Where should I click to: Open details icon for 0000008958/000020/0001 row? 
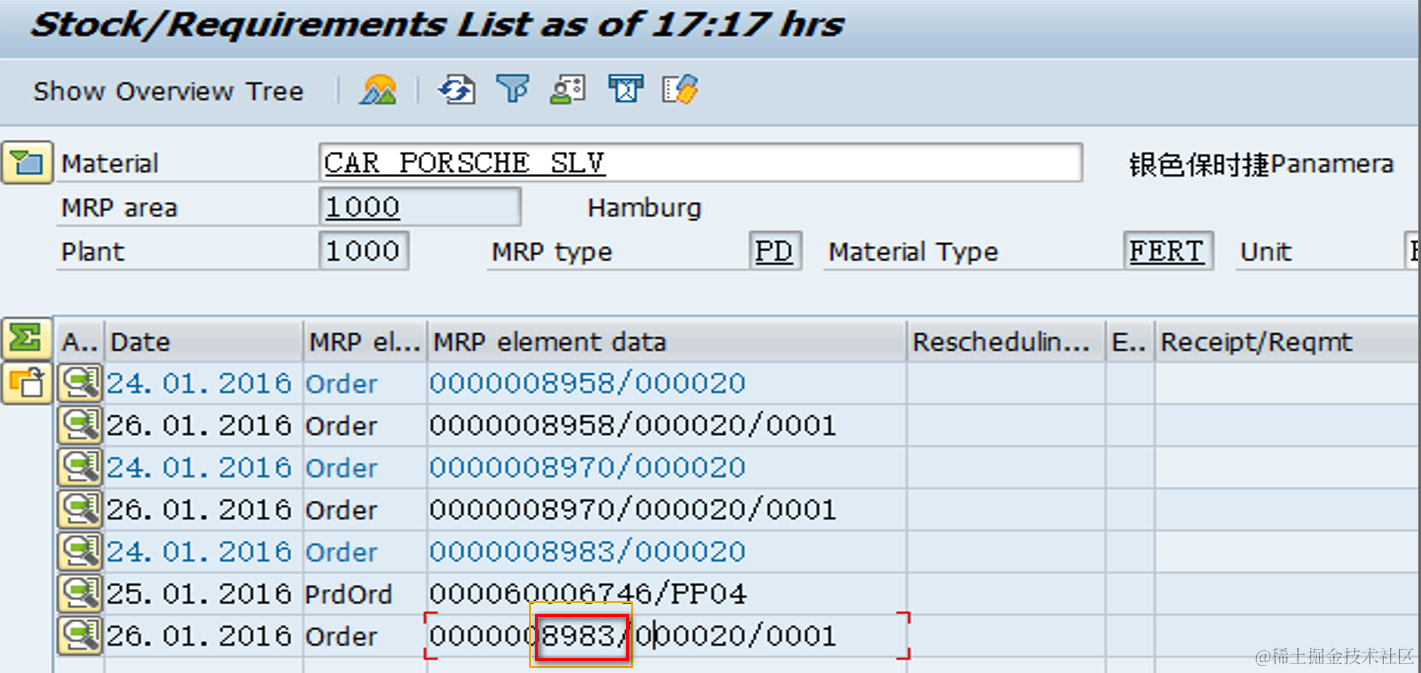80,426
